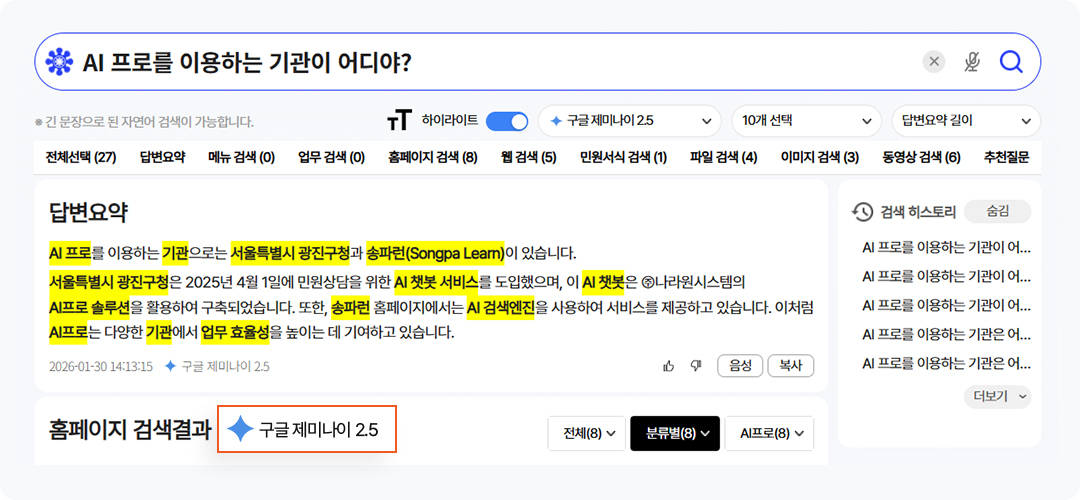
Task: Clear the search query with X icon
Action: [x=934, y=62]
